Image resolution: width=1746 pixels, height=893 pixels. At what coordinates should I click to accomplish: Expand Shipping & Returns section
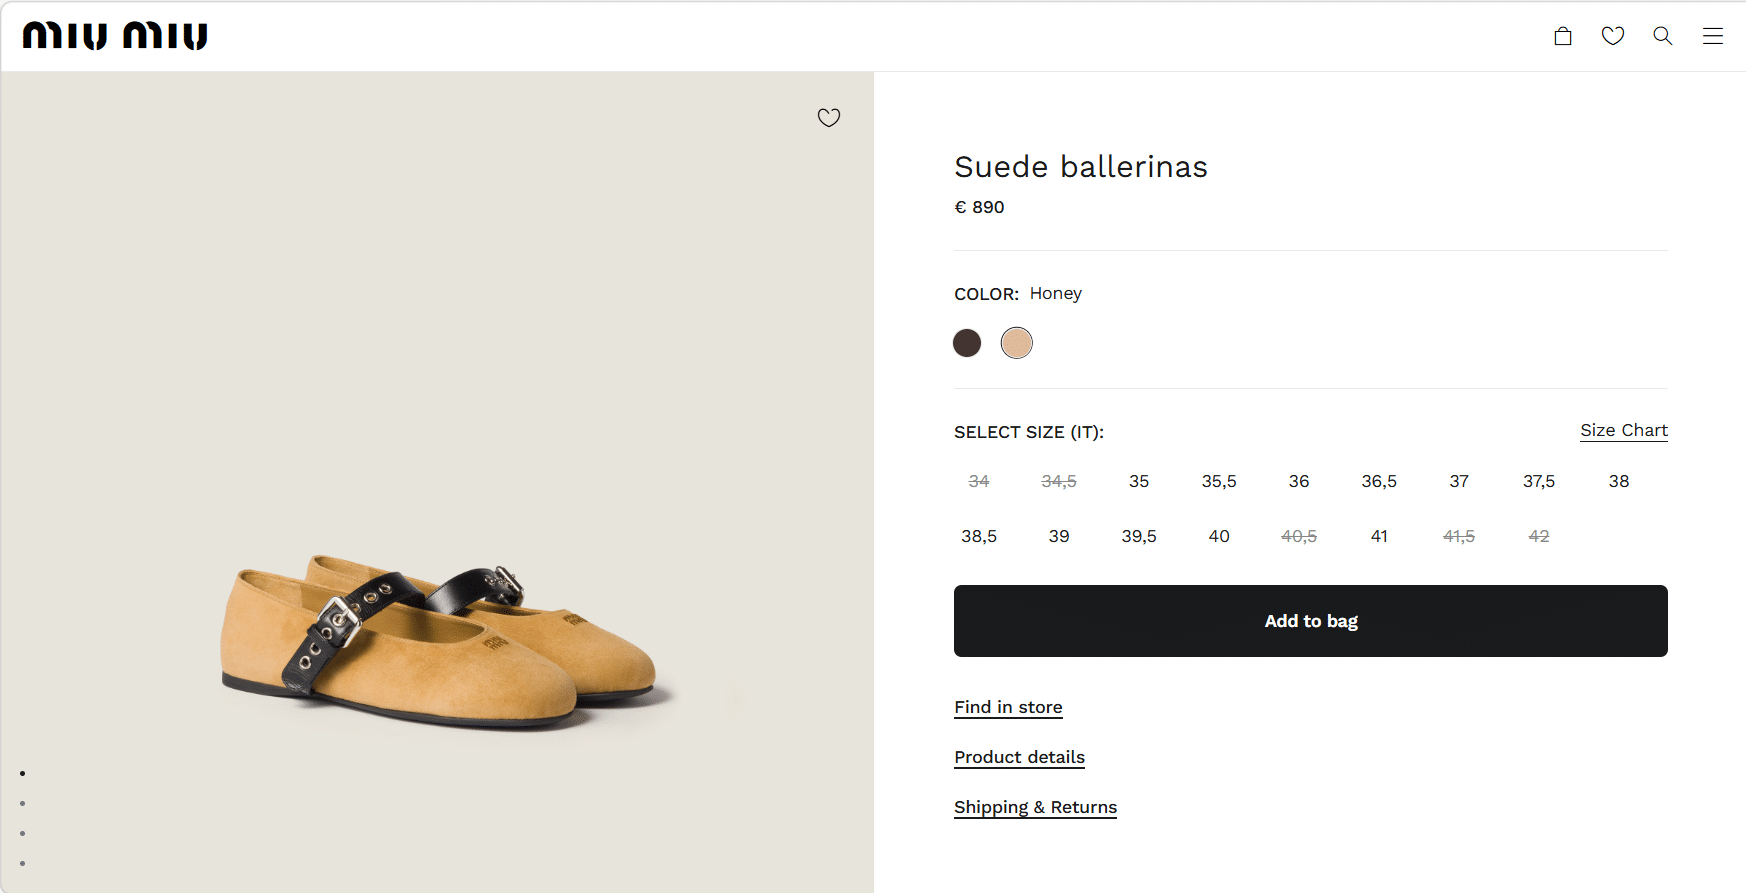(1035, 807)
